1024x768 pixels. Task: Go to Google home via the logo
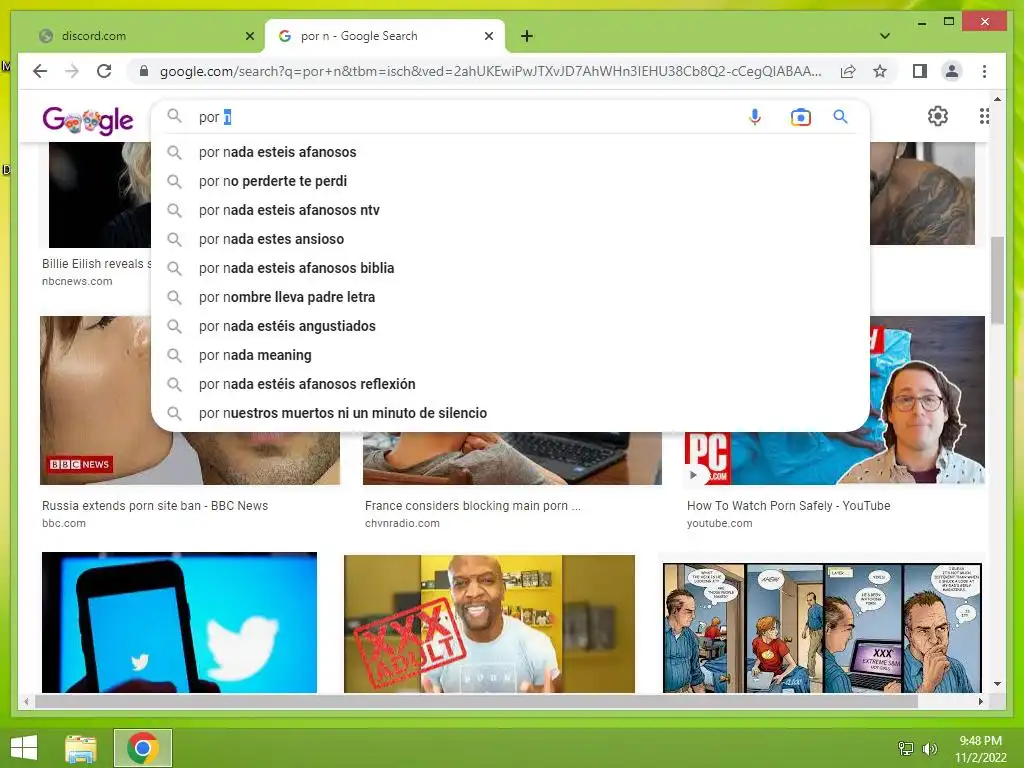click(x=88, y=120)
